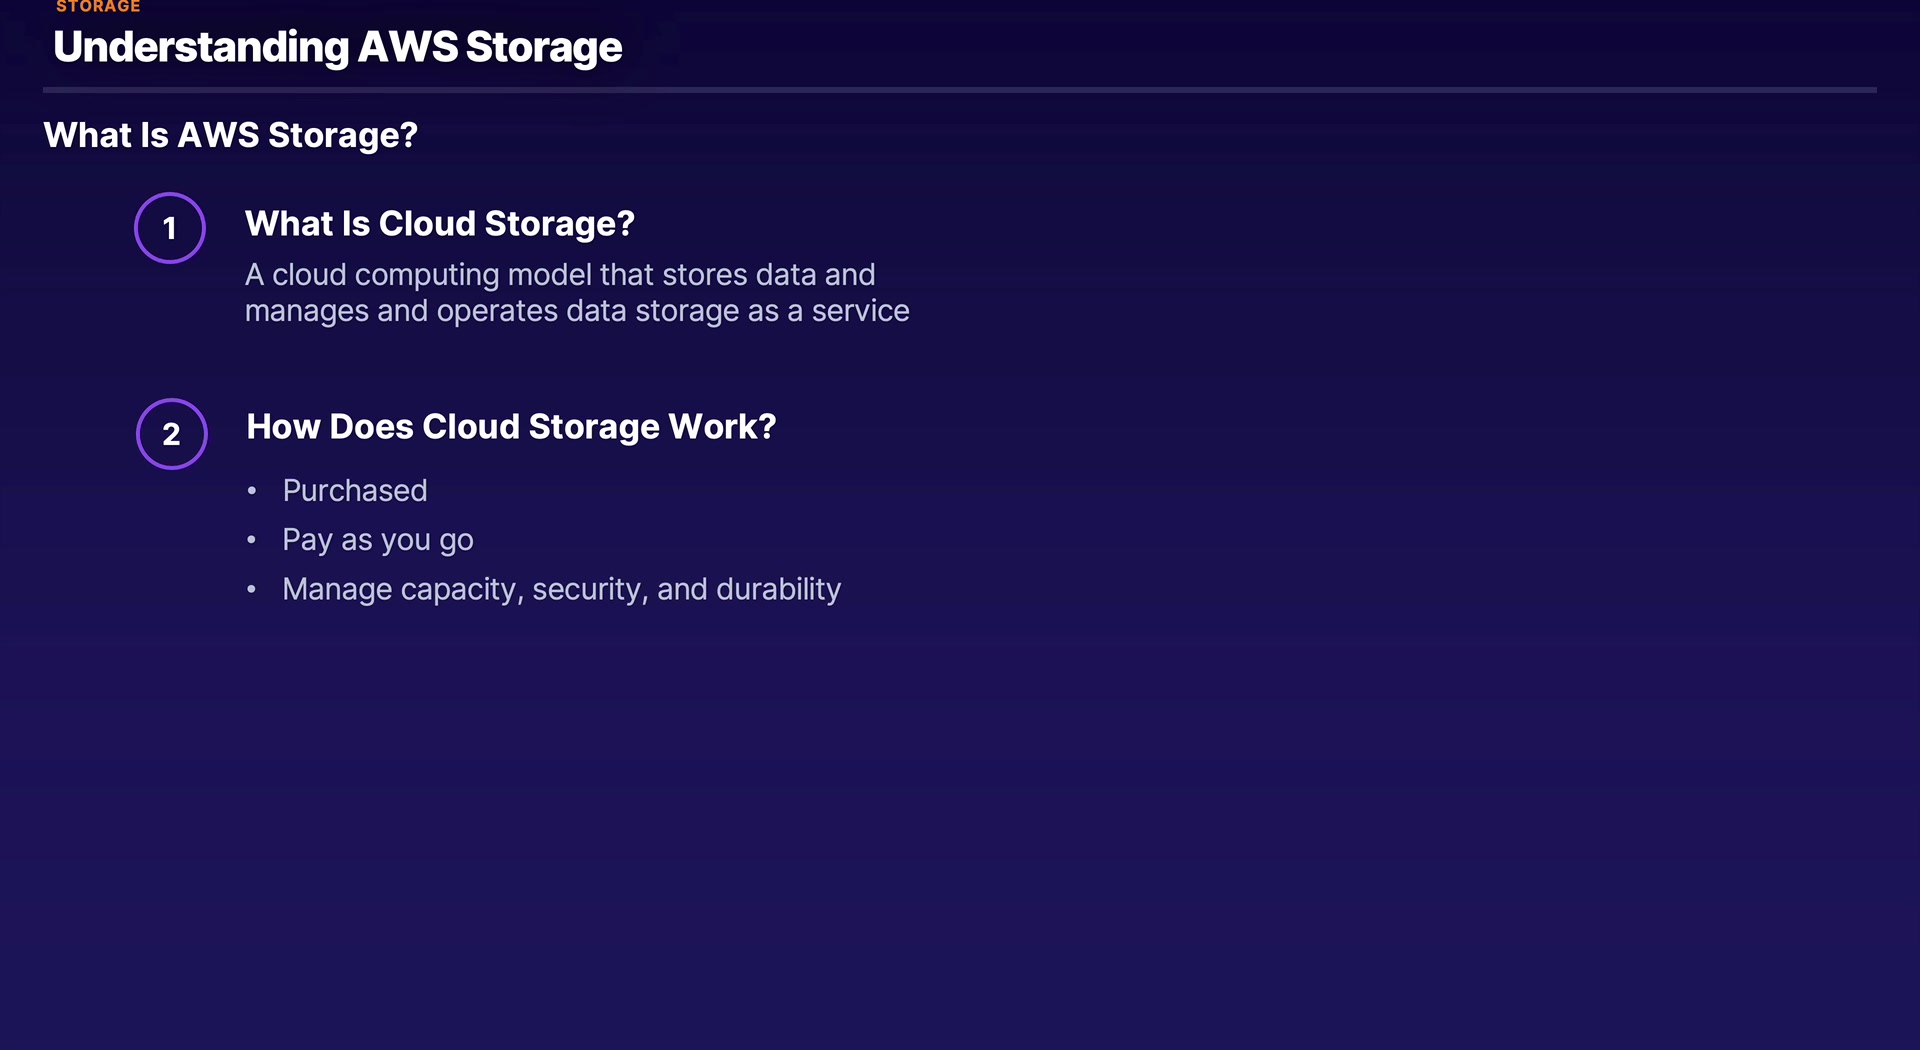Select the What Is Cloud Storage? heading
1920x1050 pixels.
[439, 224]
